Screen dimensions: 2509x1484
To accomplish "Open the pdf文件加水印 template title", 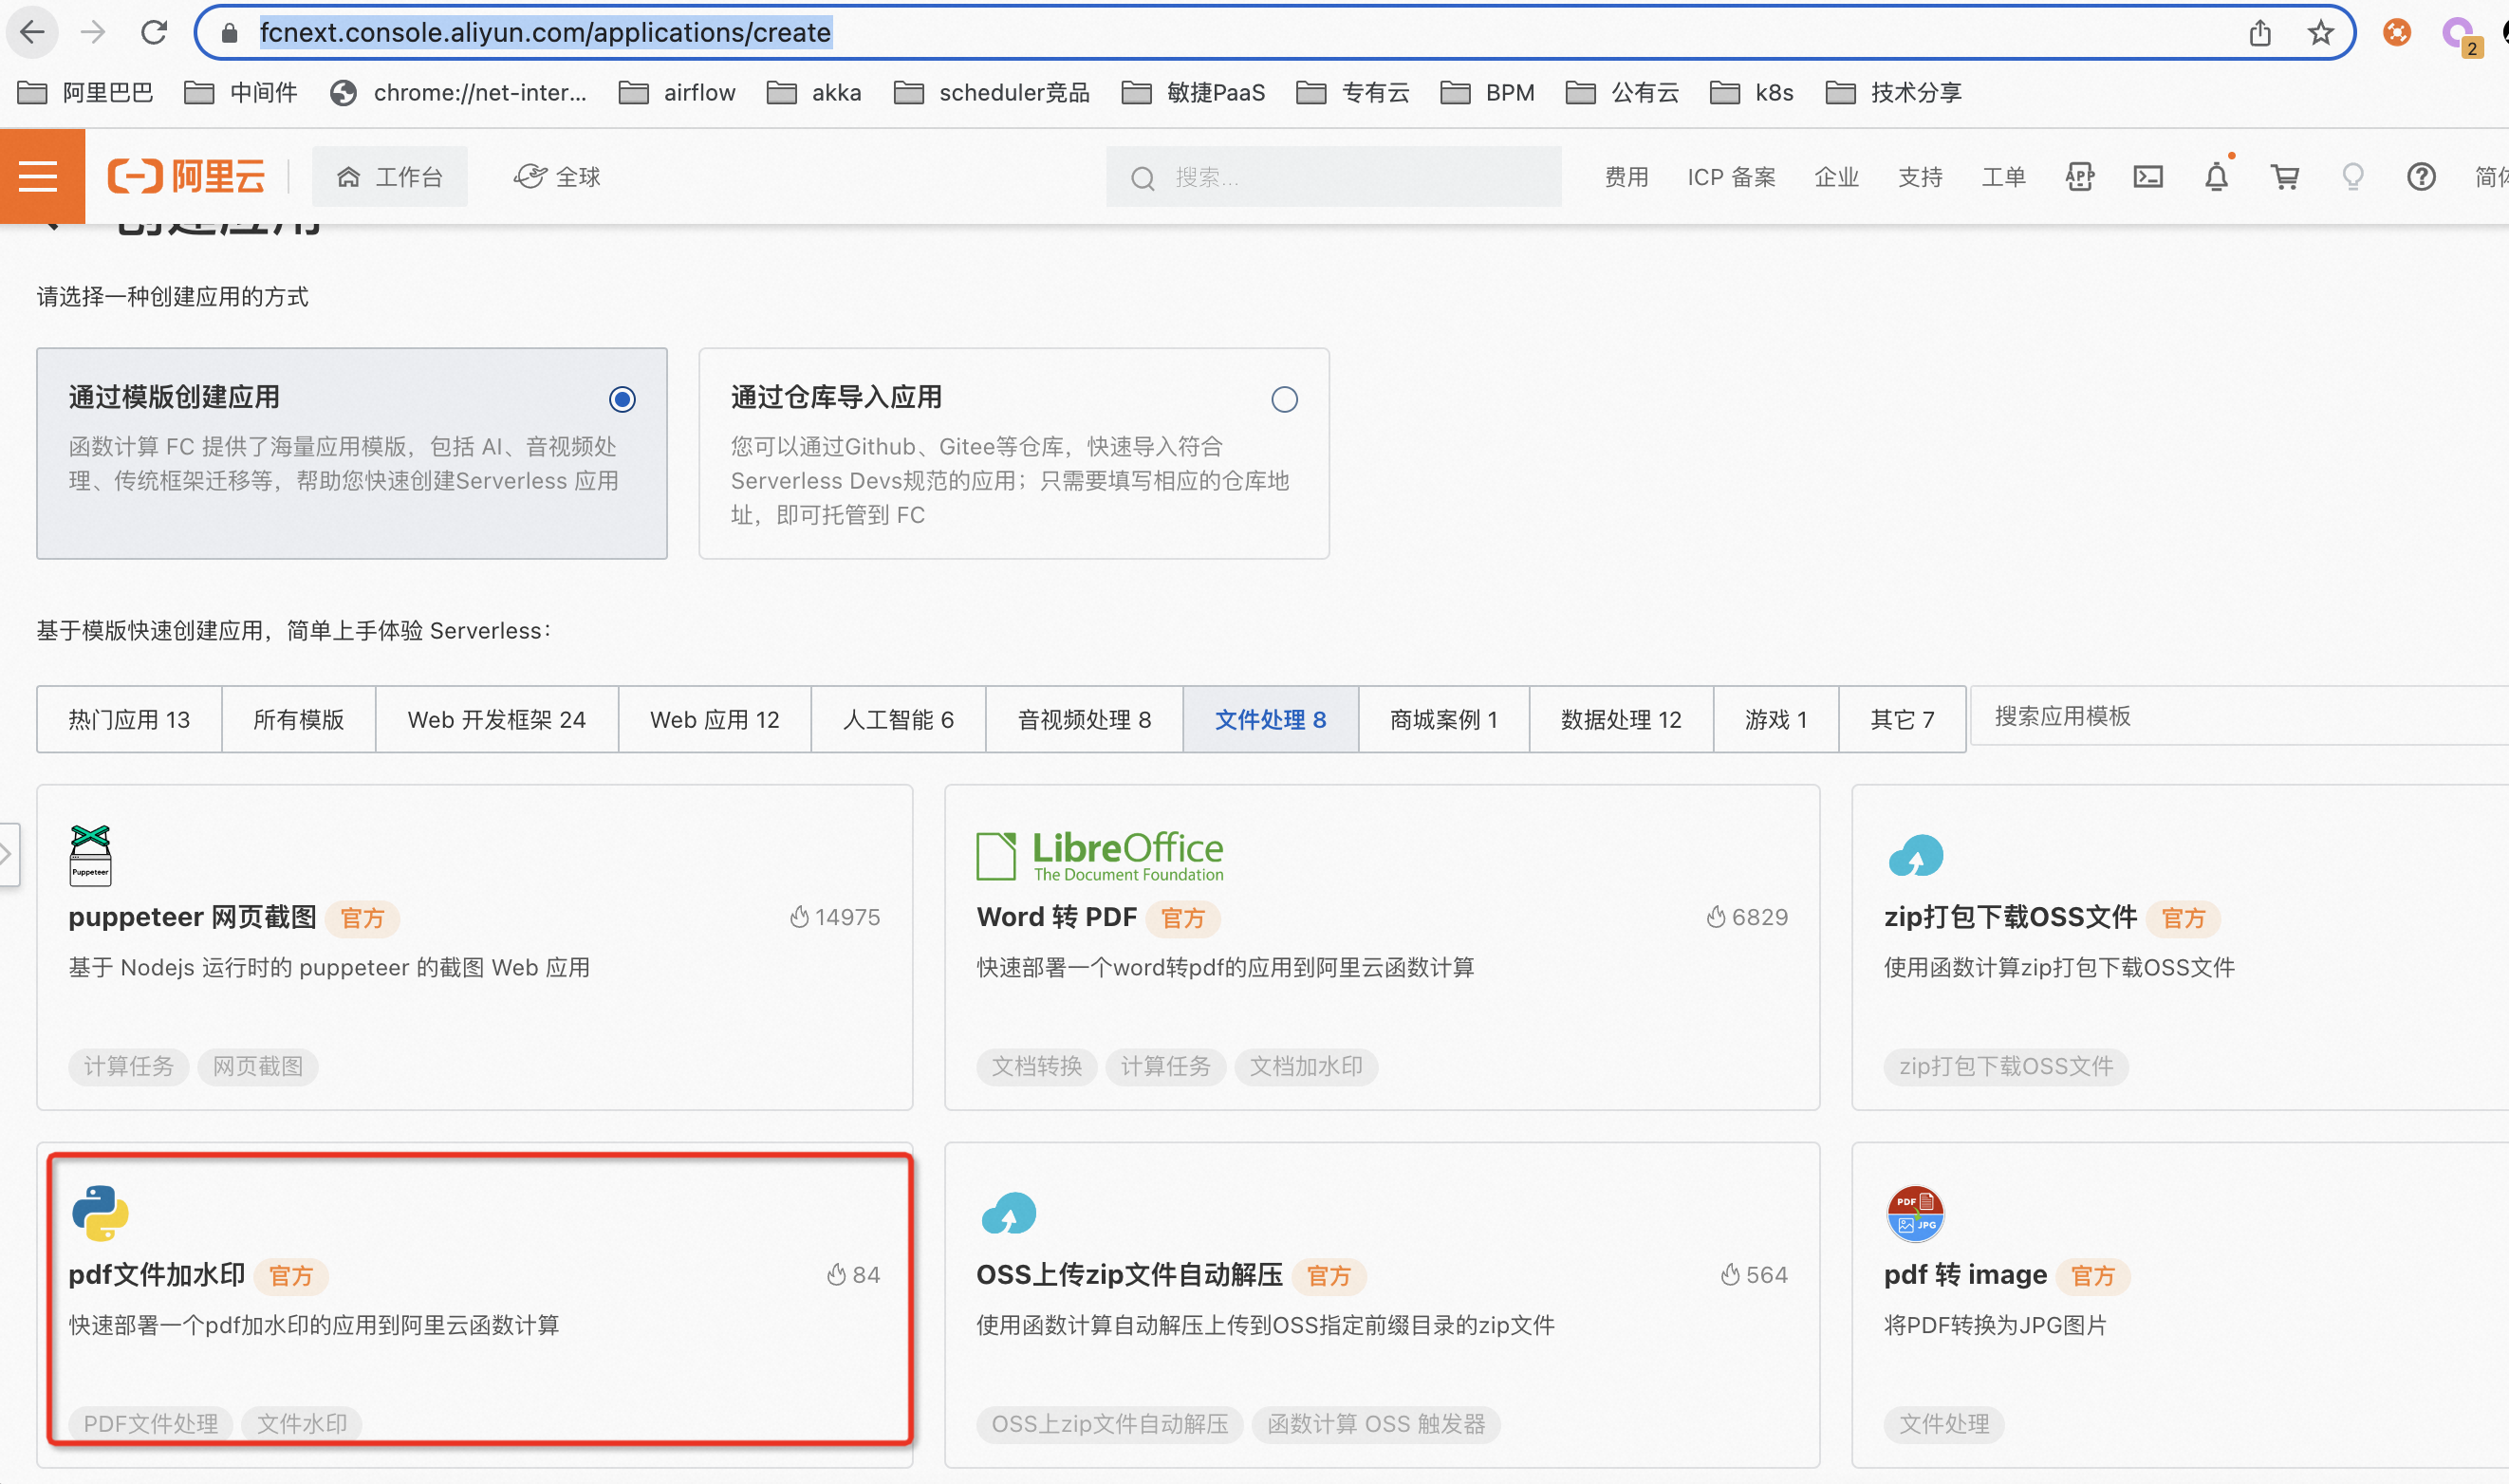I will coord(157,1274).
